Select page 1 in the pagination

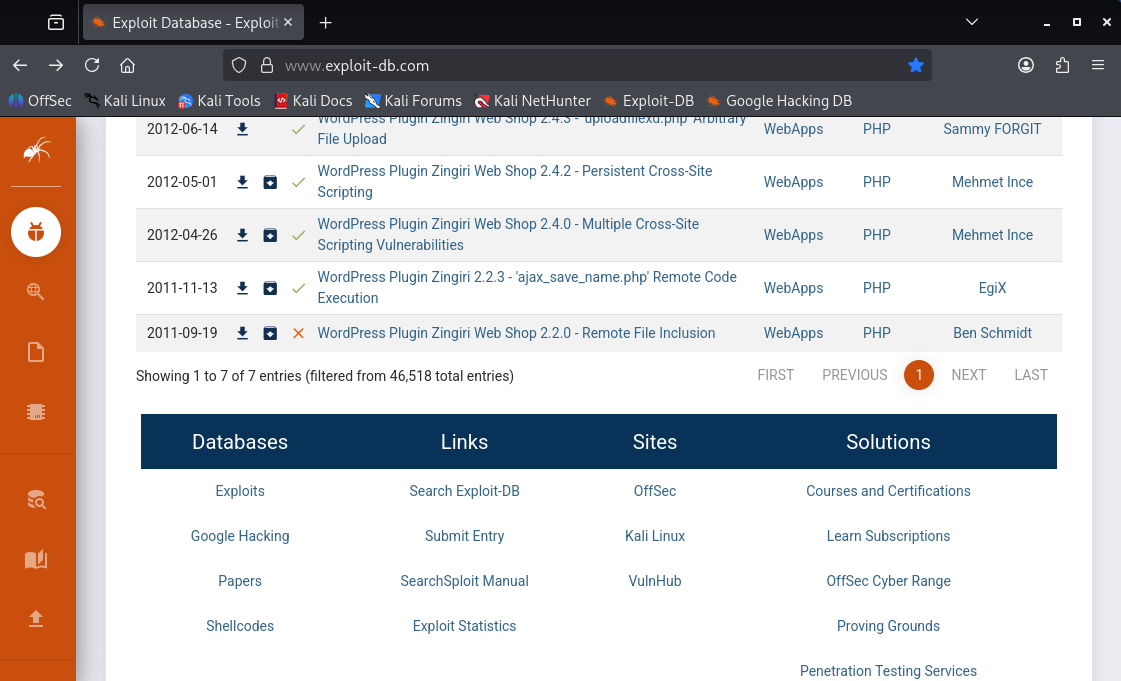[x=918, y=375]
